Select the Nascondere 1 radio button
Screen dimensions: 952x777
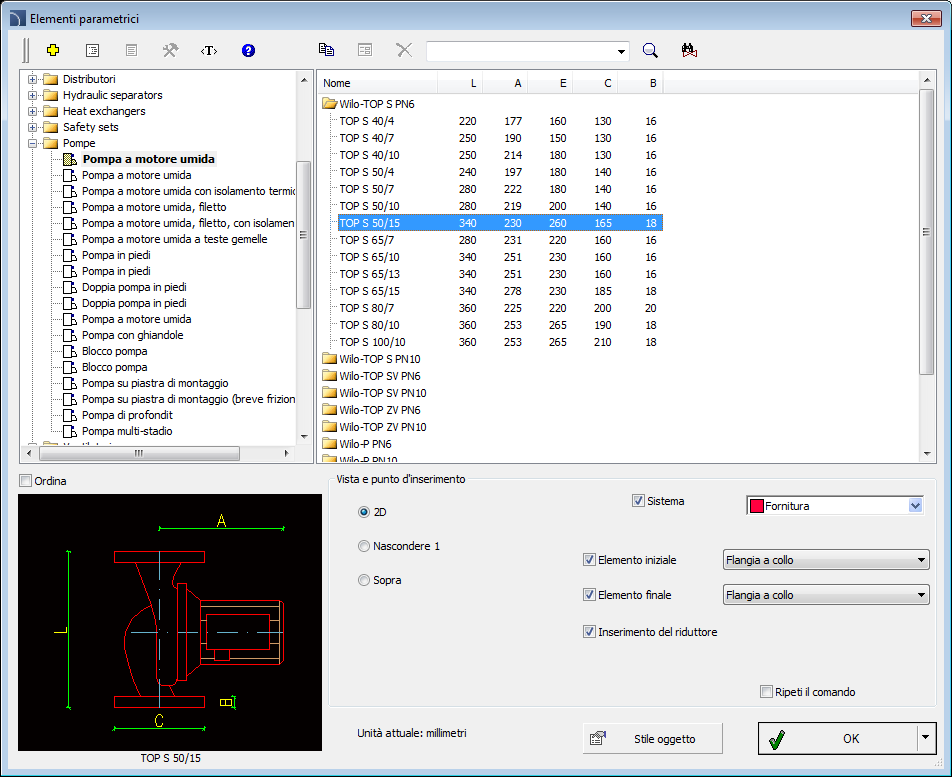click(x=364, y=546)
